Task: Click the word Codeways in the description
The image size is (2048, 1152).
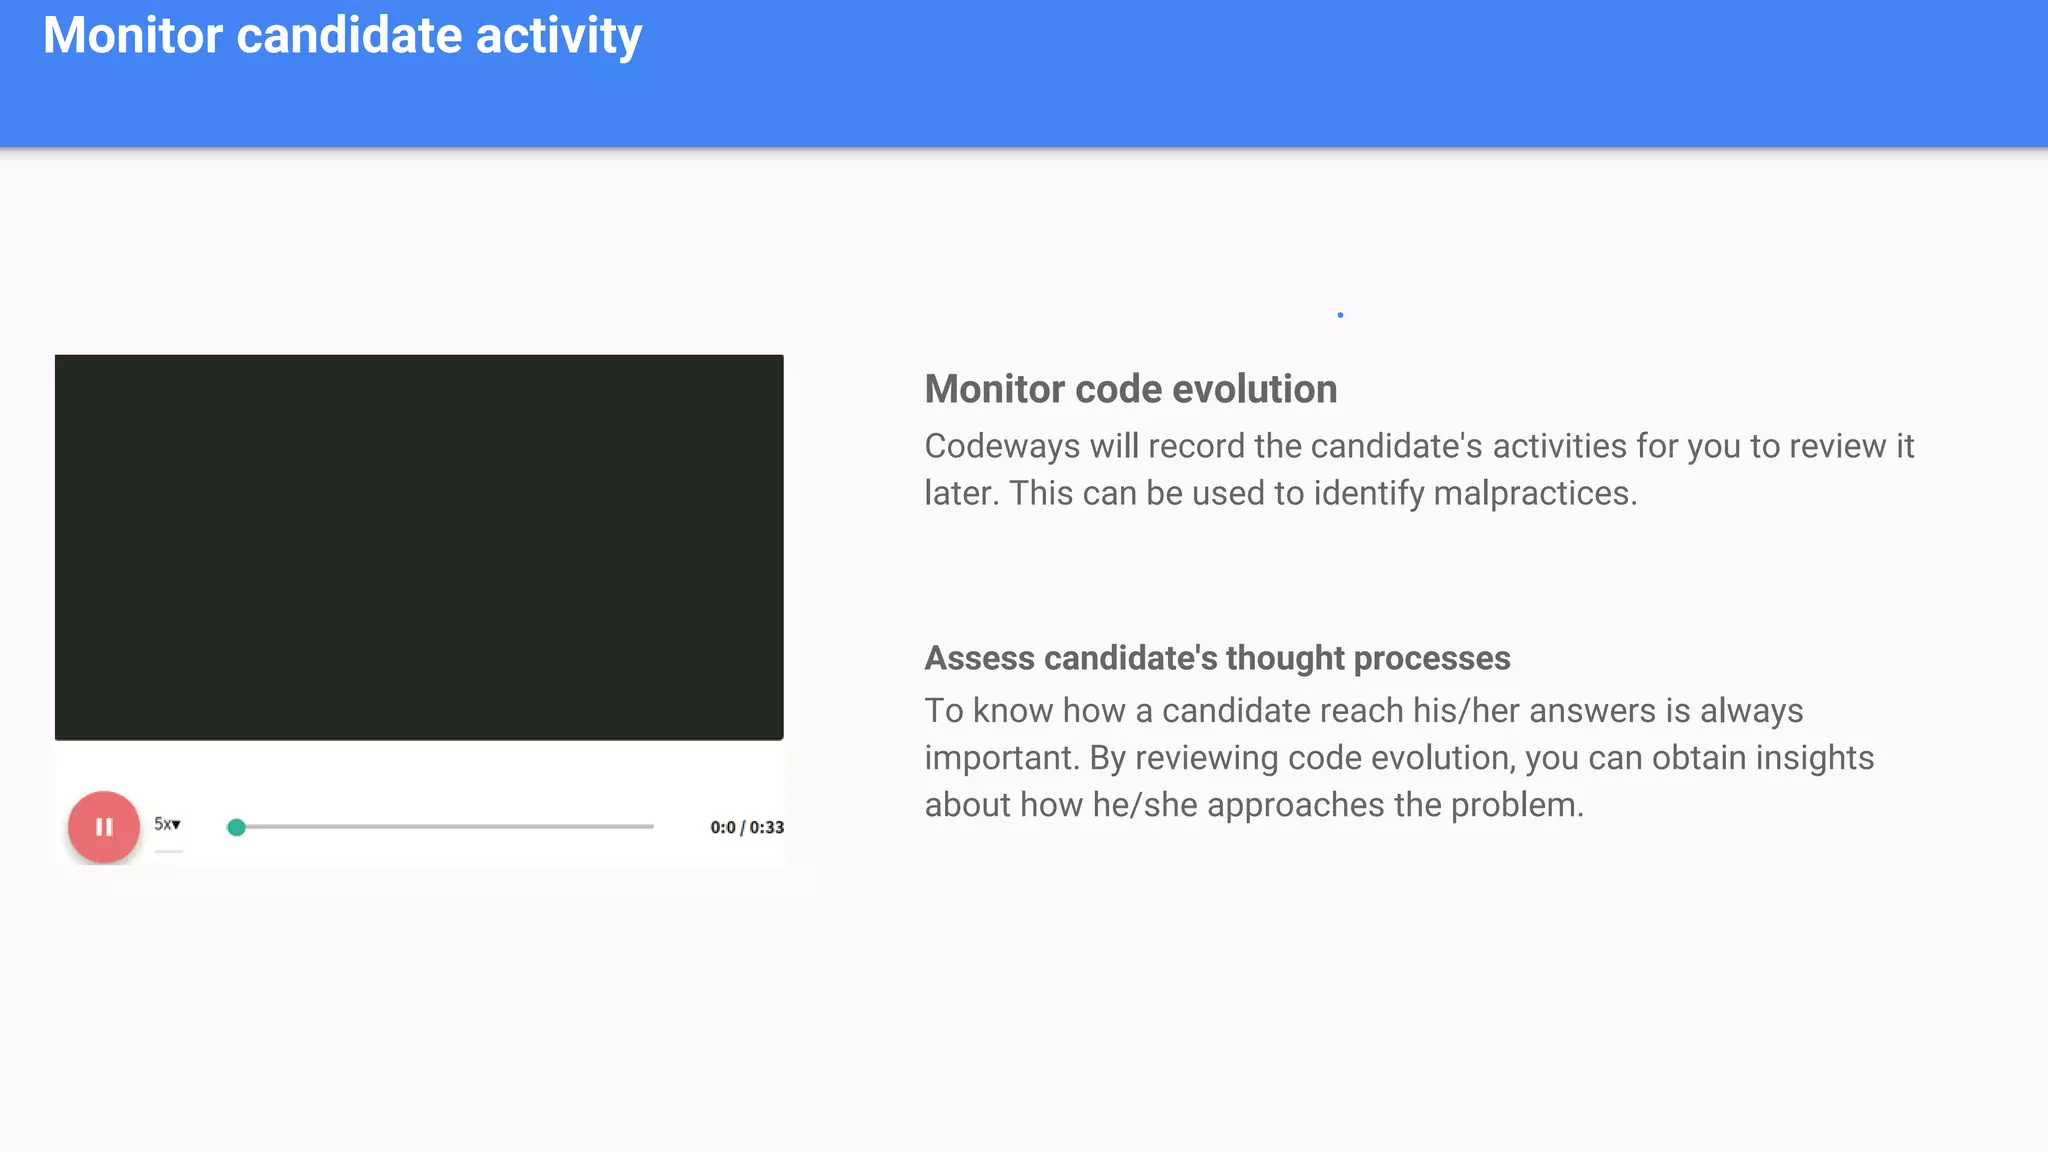Action: click(x=1002, y=446)
